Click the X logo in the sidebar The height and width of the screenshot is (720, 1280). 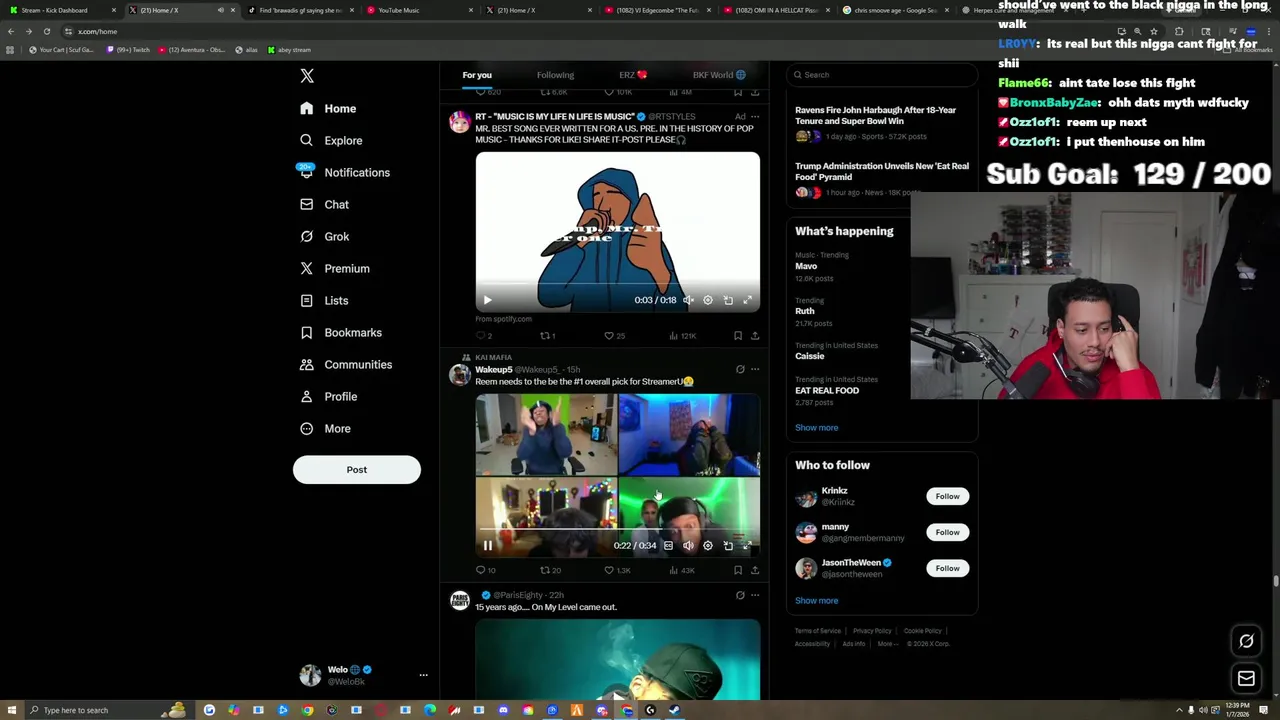coord(307,76)
